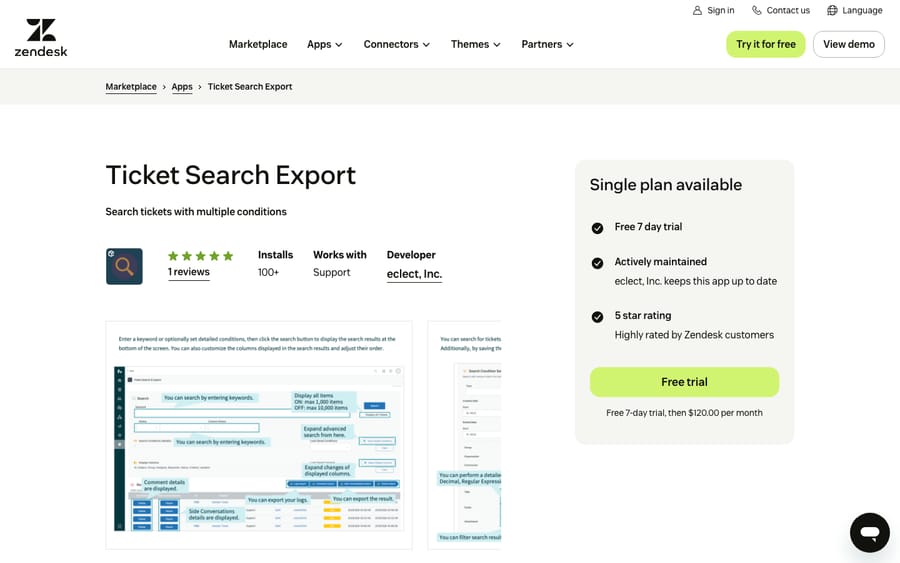Click the Installs 100+ value
Screen dimensions: 900x563
click(268, 273)
